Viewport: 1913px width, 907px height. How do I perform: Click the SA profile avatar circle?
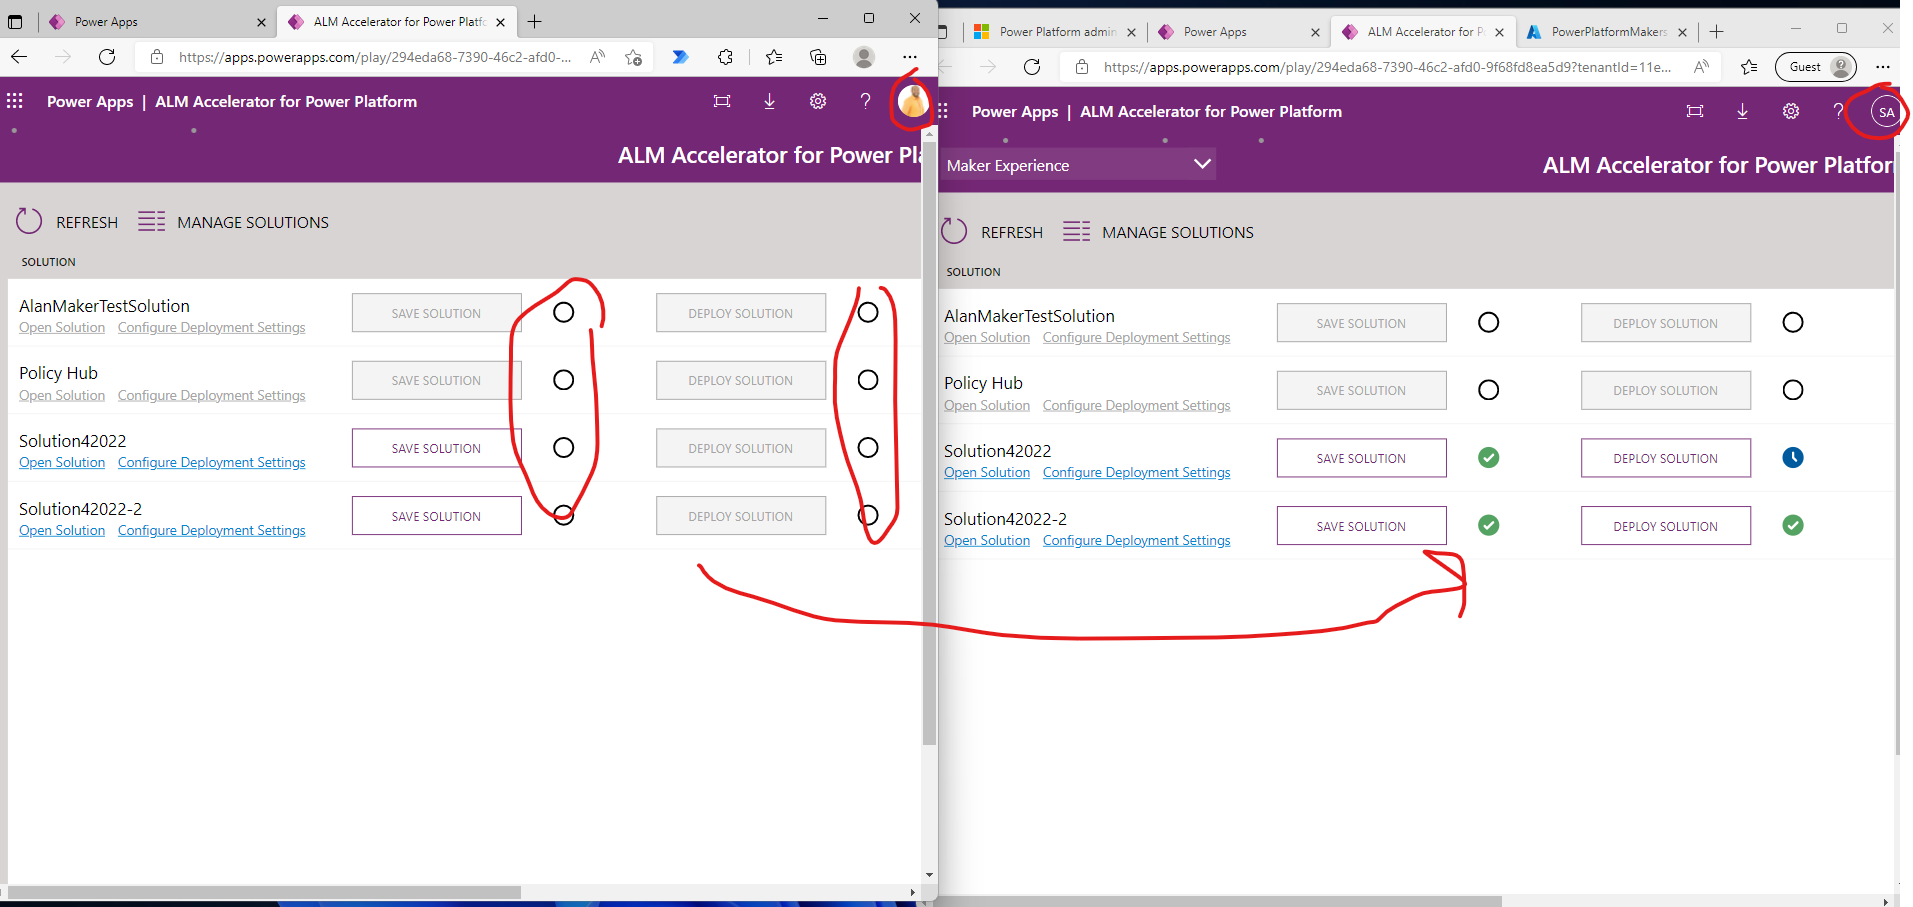click(x=1885, y=112)
